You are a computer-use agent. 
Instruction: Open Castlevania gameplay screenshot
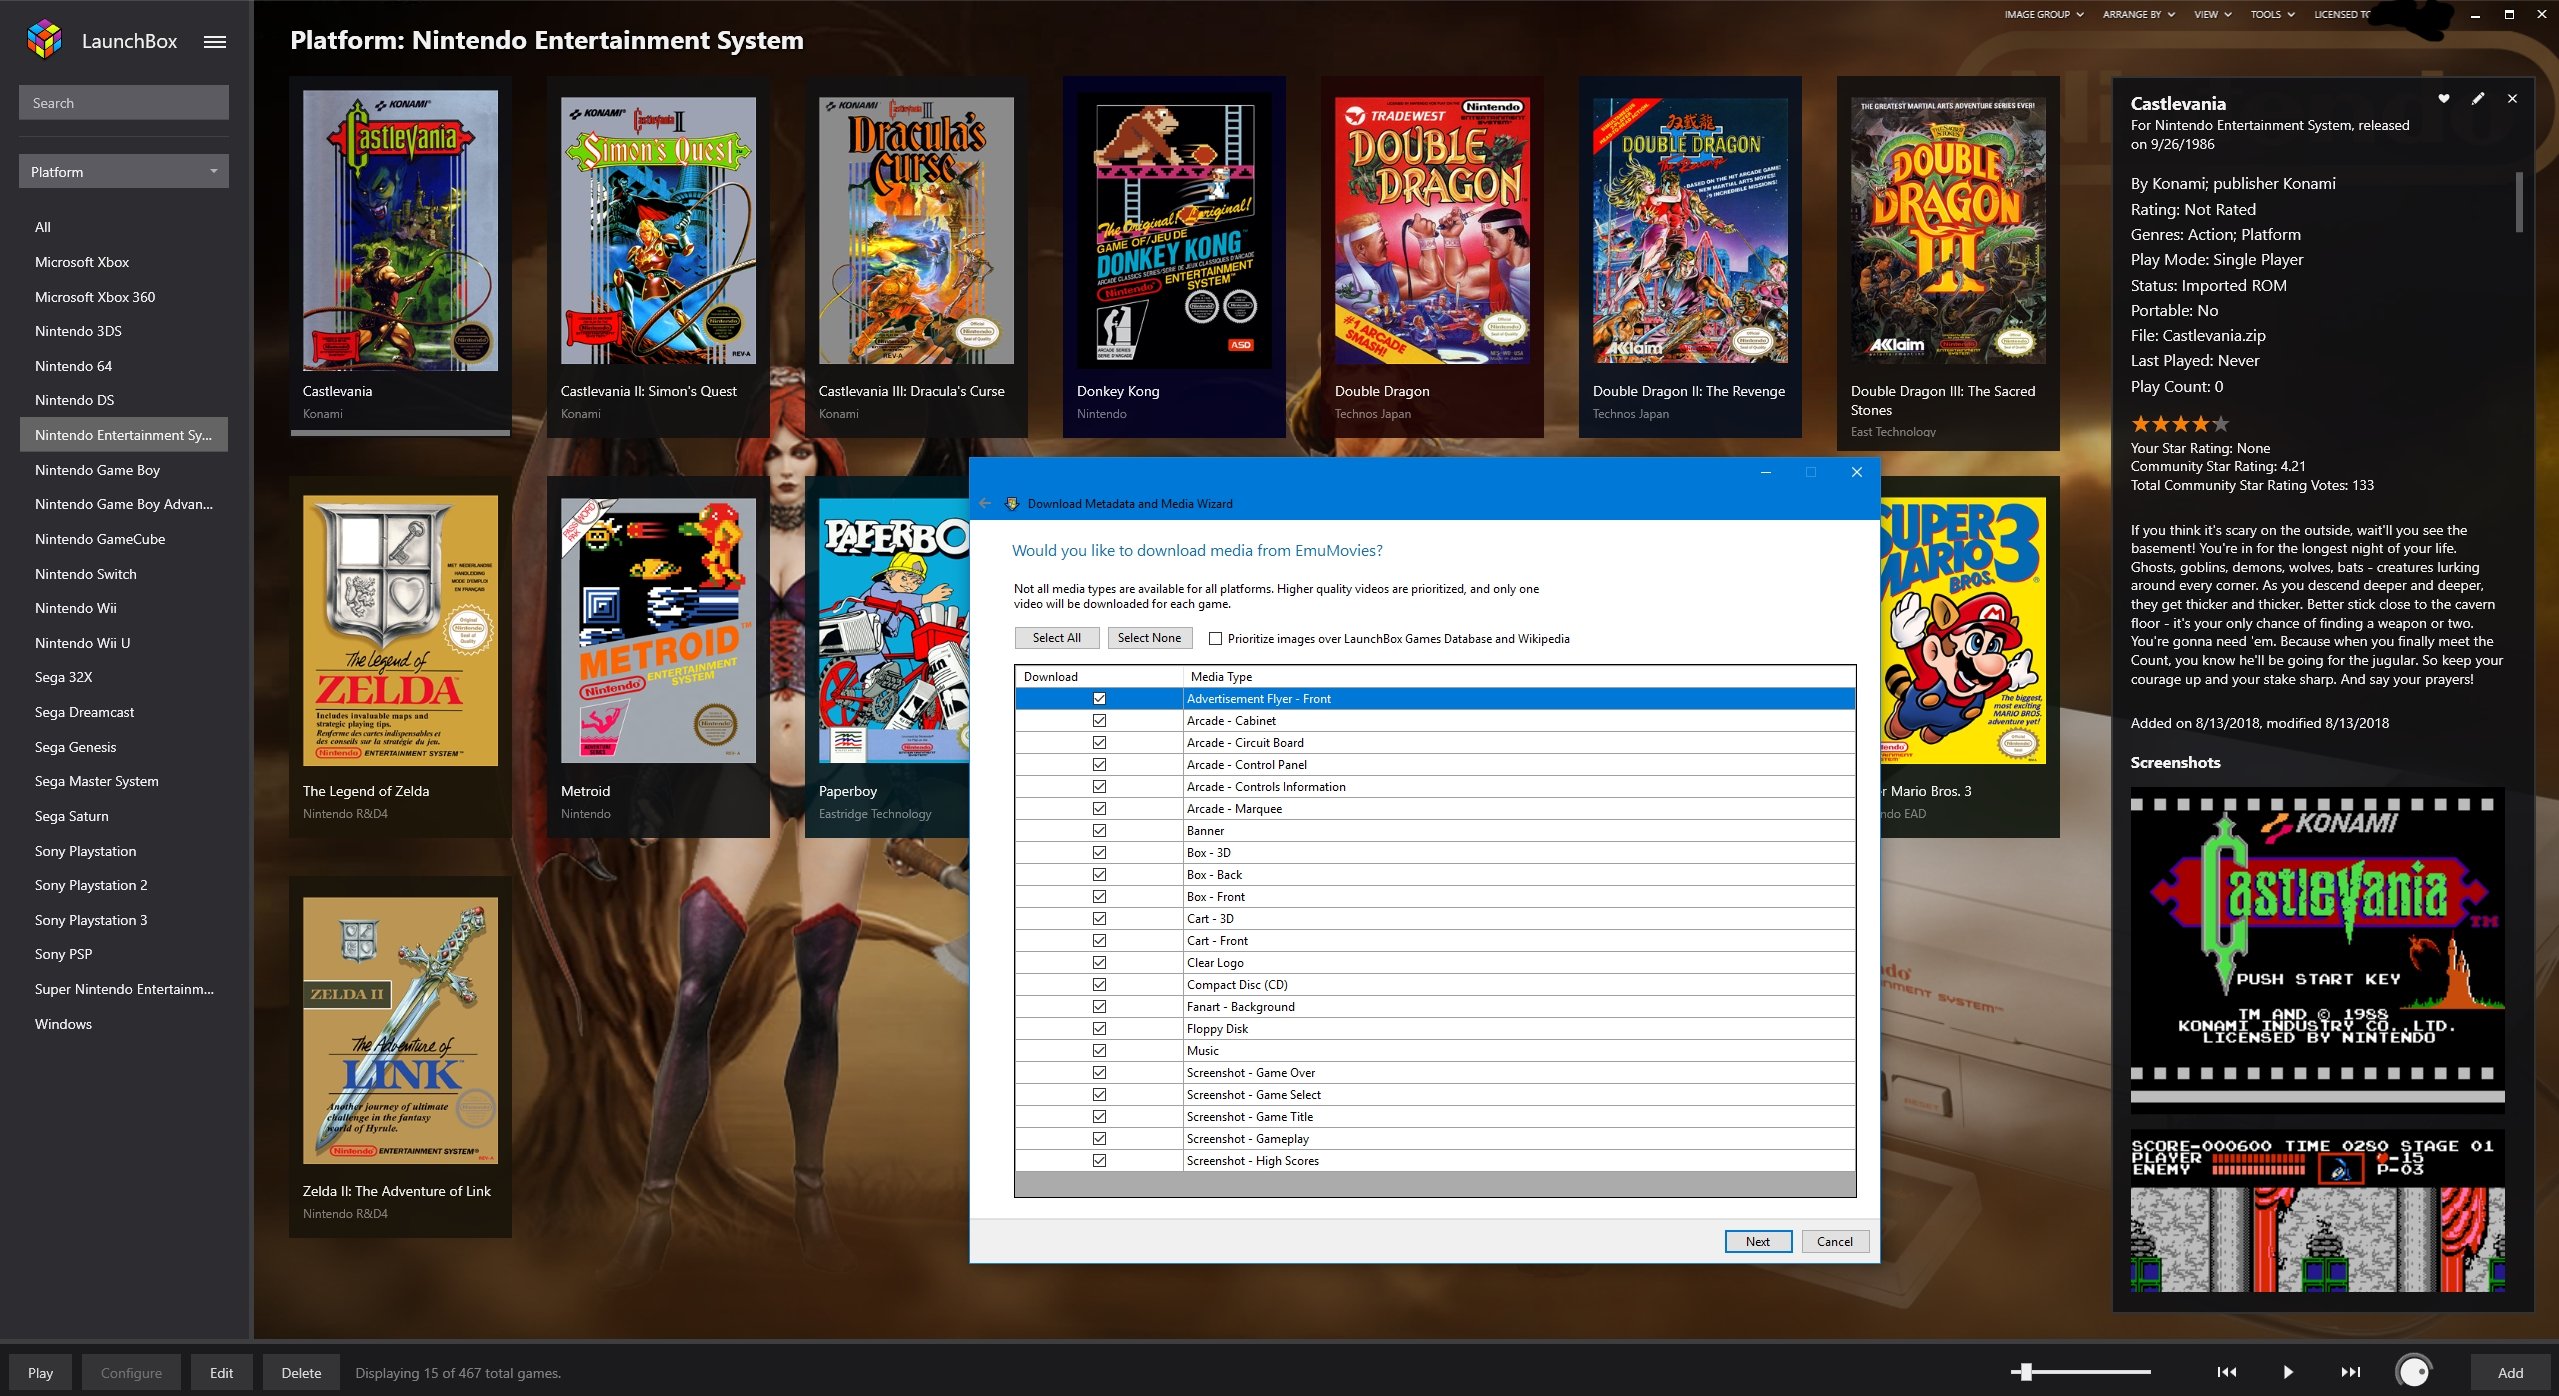click(2317, 1211)
